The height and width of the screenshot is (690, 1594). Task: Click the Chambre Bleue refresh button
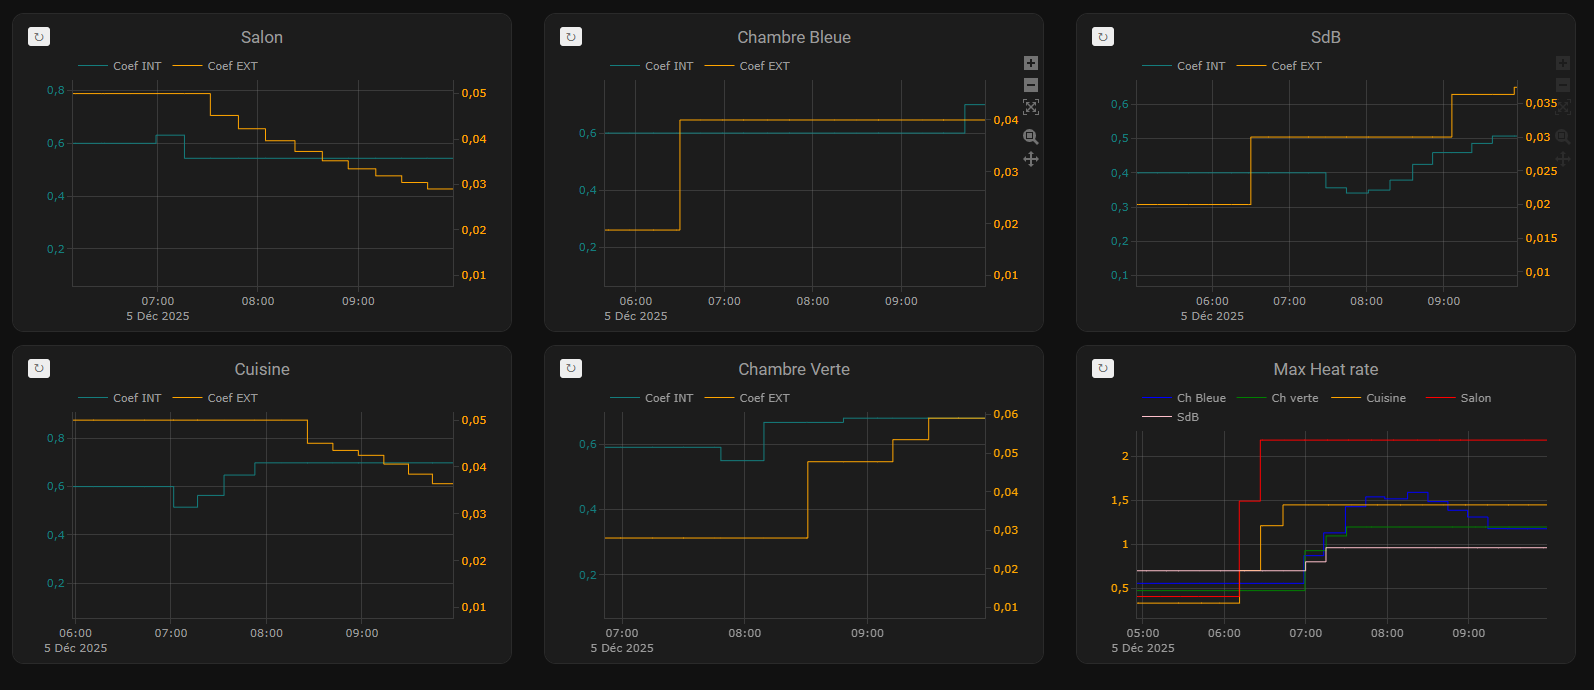571,37
